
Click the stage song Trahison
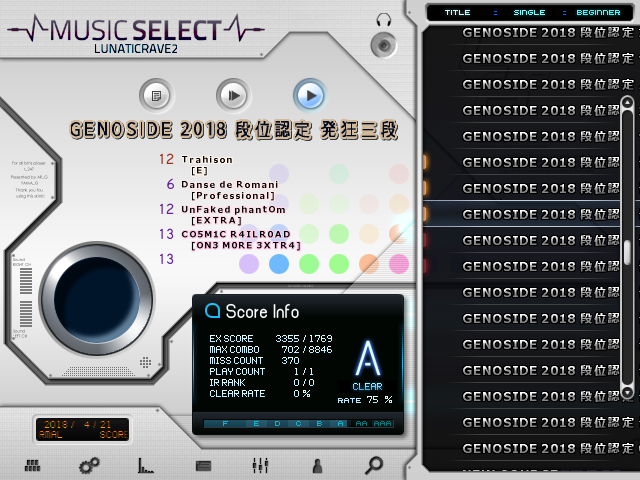pyautogui.click(x=207, y=160)
